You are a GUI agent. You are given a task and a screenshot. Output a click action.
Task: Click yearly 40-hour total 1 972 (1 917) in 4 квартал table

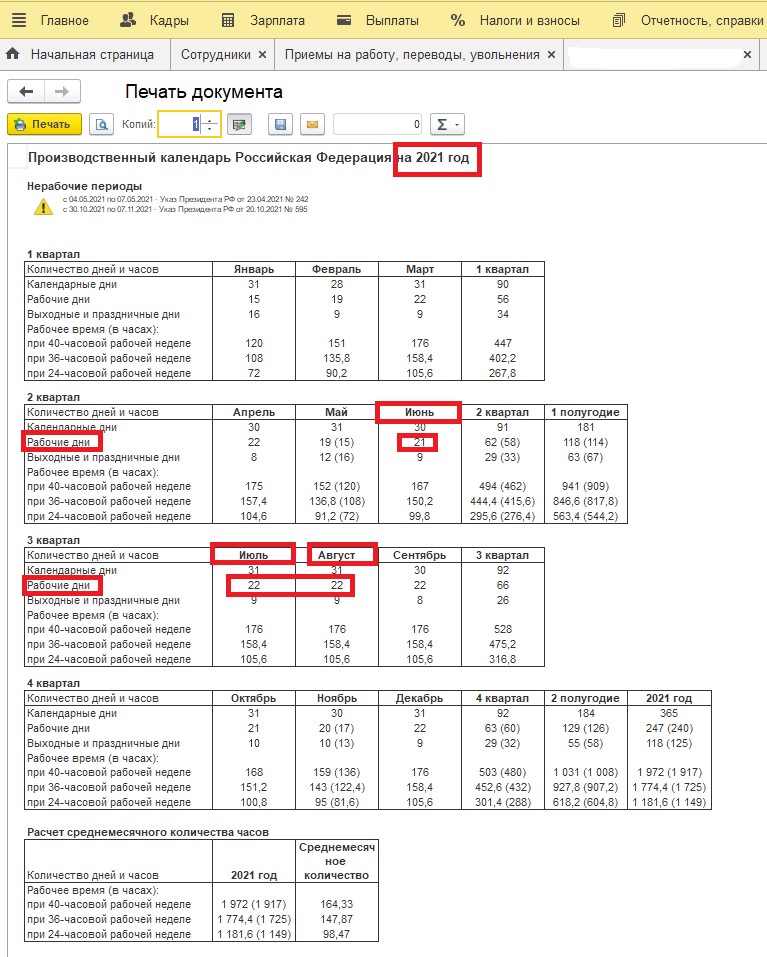pos(669,772)
